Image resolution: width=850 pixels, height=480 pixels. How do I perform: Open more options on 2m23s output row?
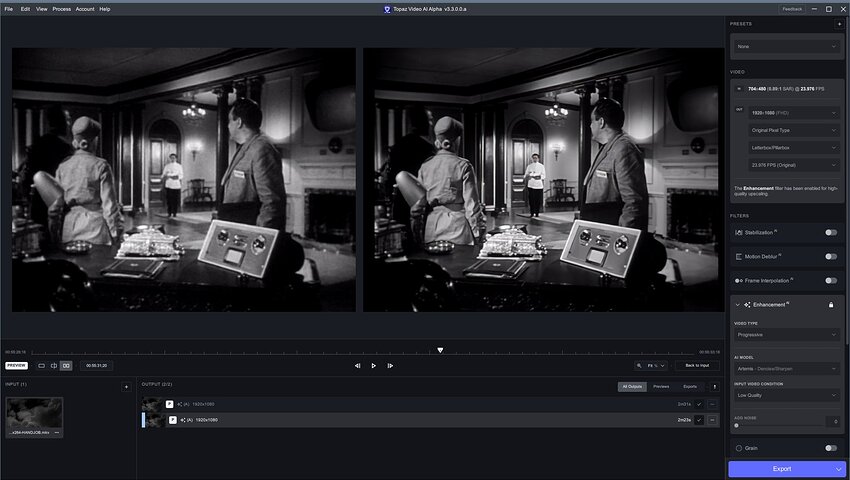pos(712,420)
